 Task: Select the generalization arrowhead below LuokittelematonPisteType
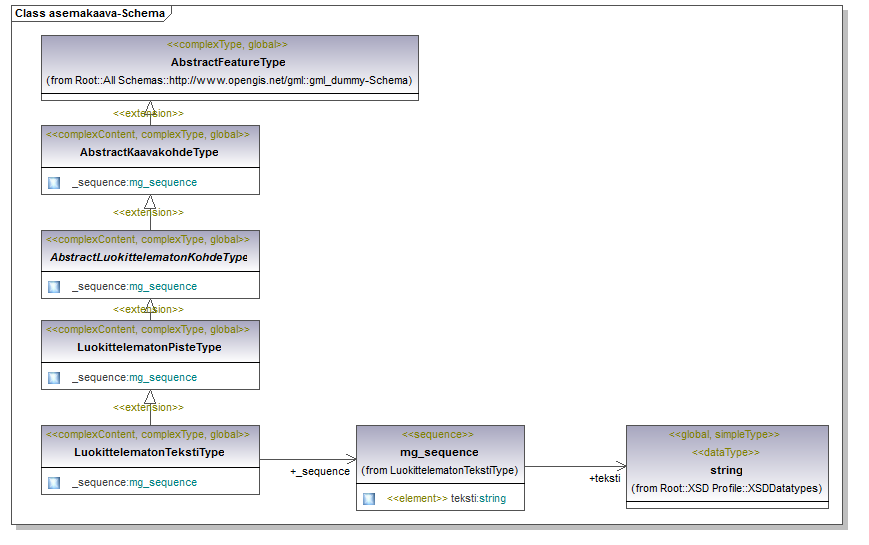coord(150,397)
